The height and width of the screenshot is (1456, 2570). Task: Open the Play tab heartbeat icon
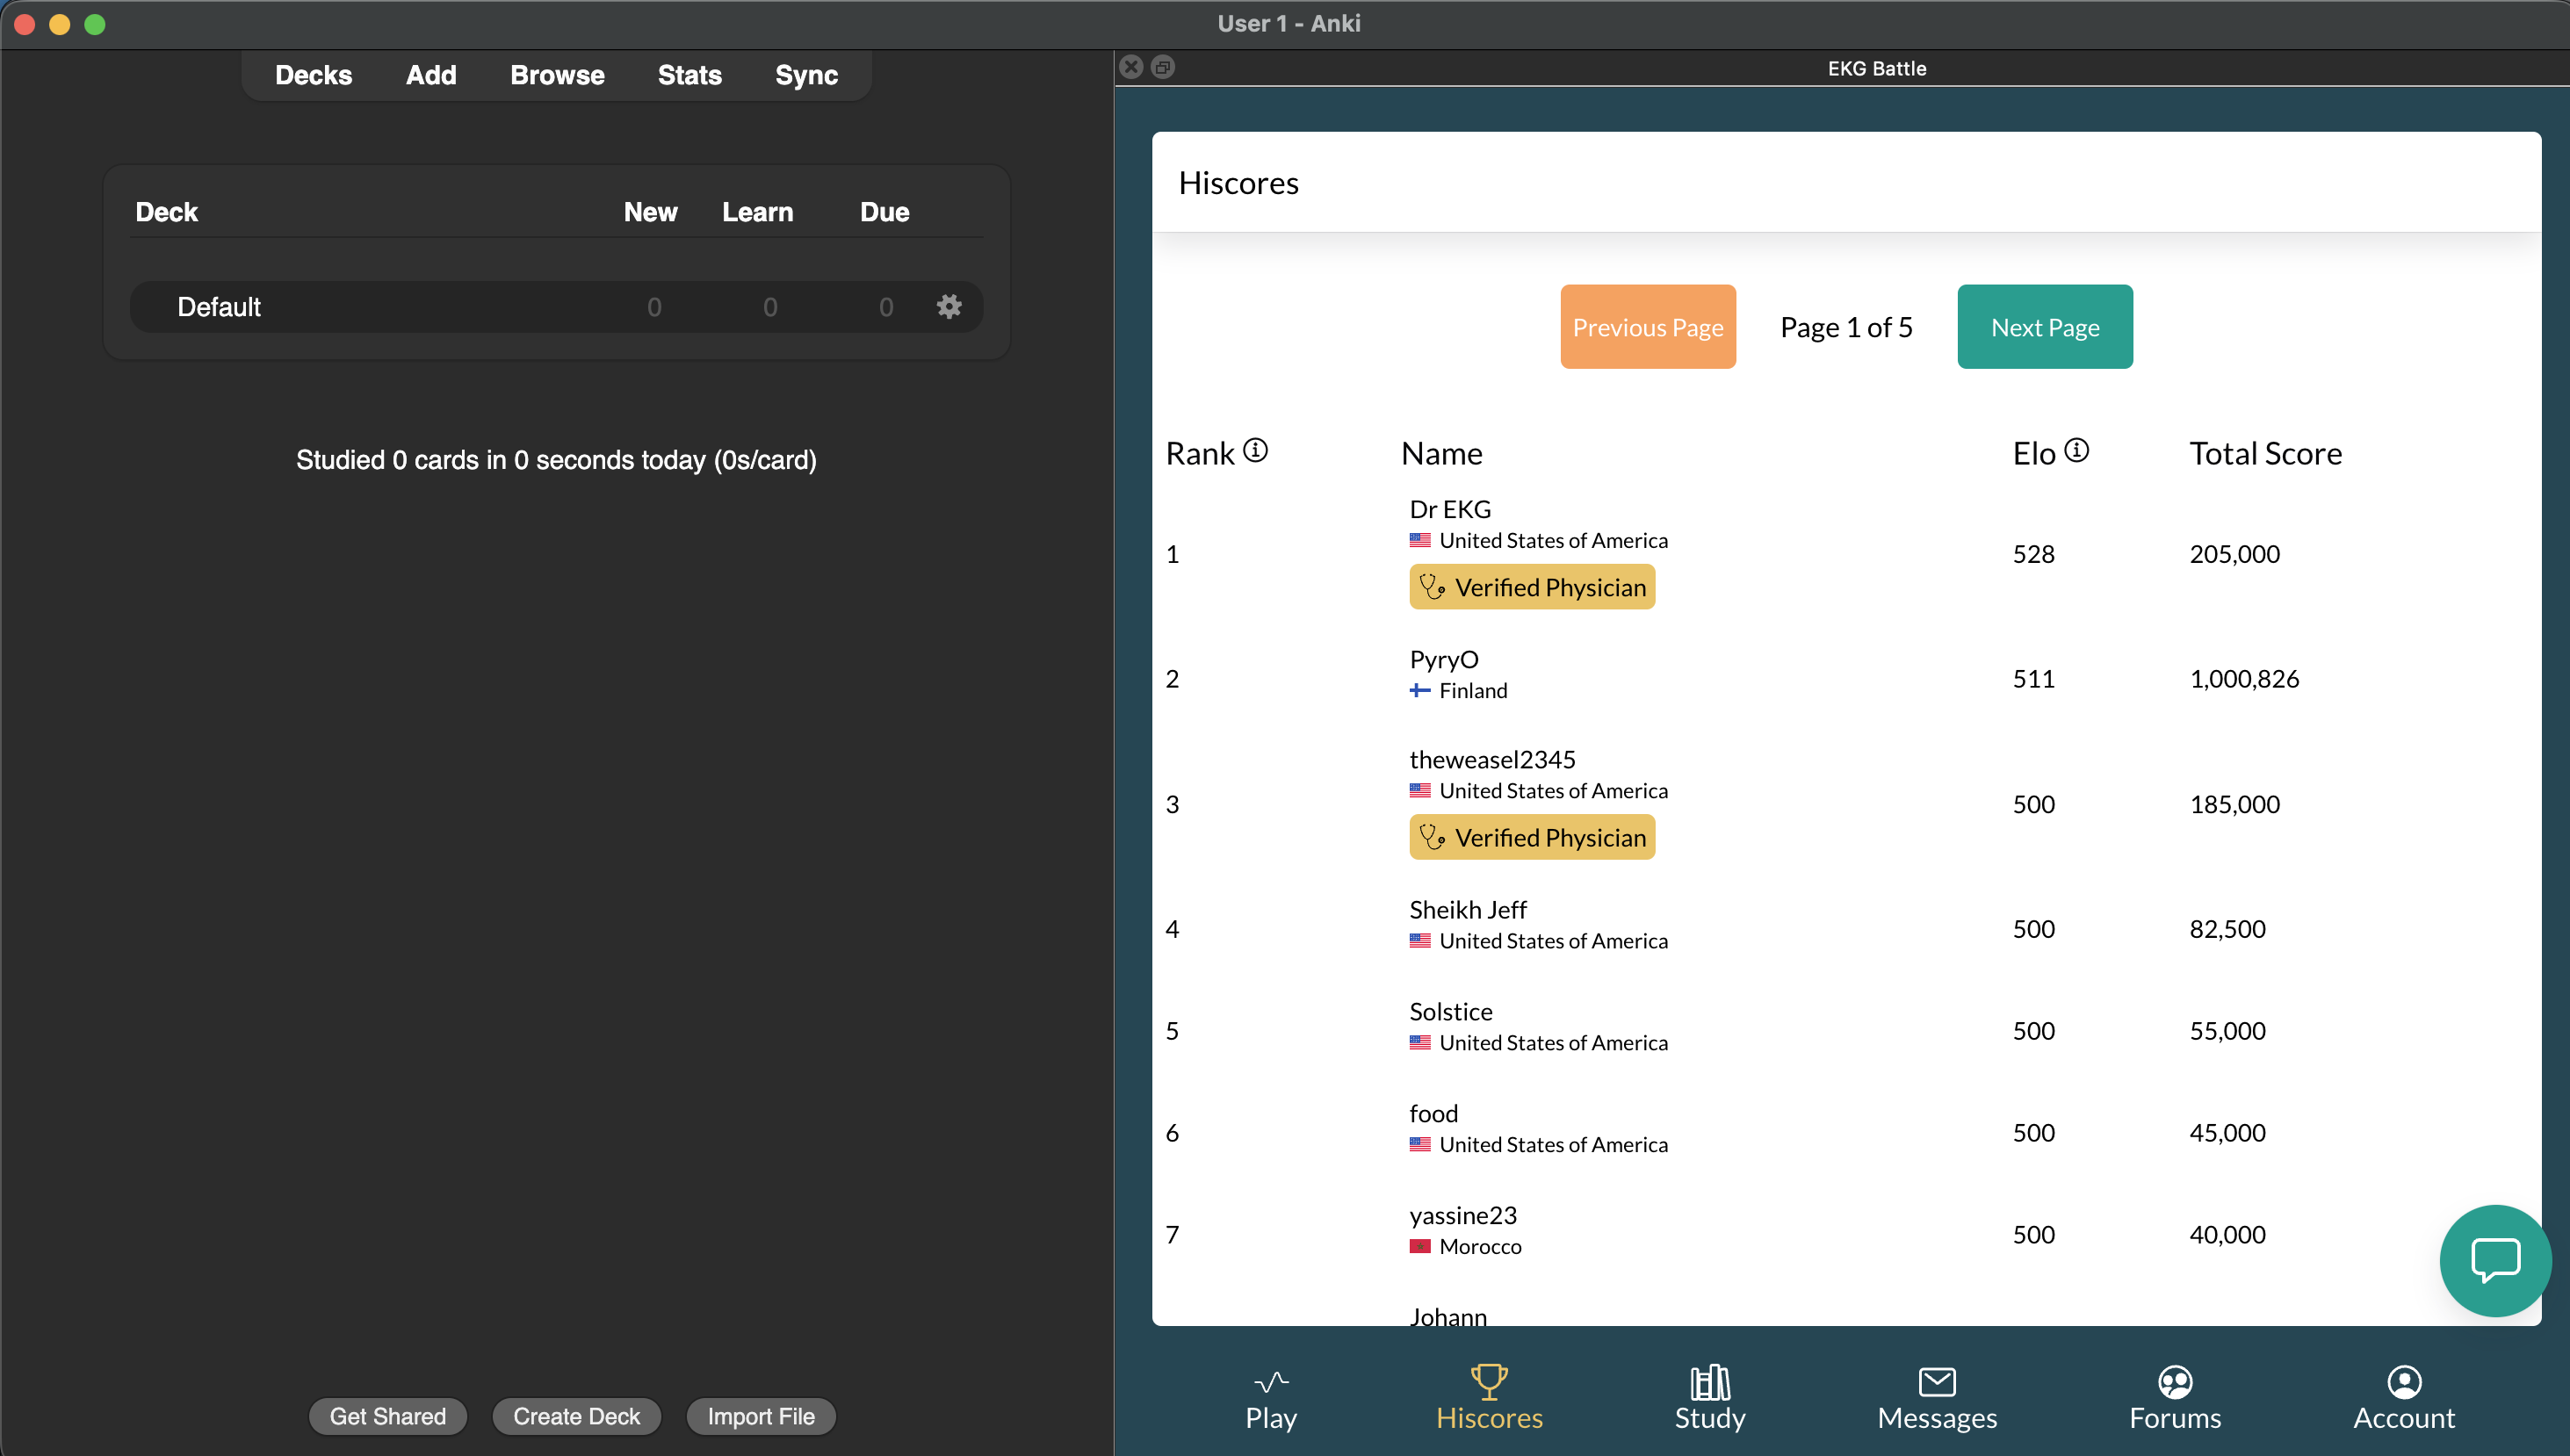1271,1382
